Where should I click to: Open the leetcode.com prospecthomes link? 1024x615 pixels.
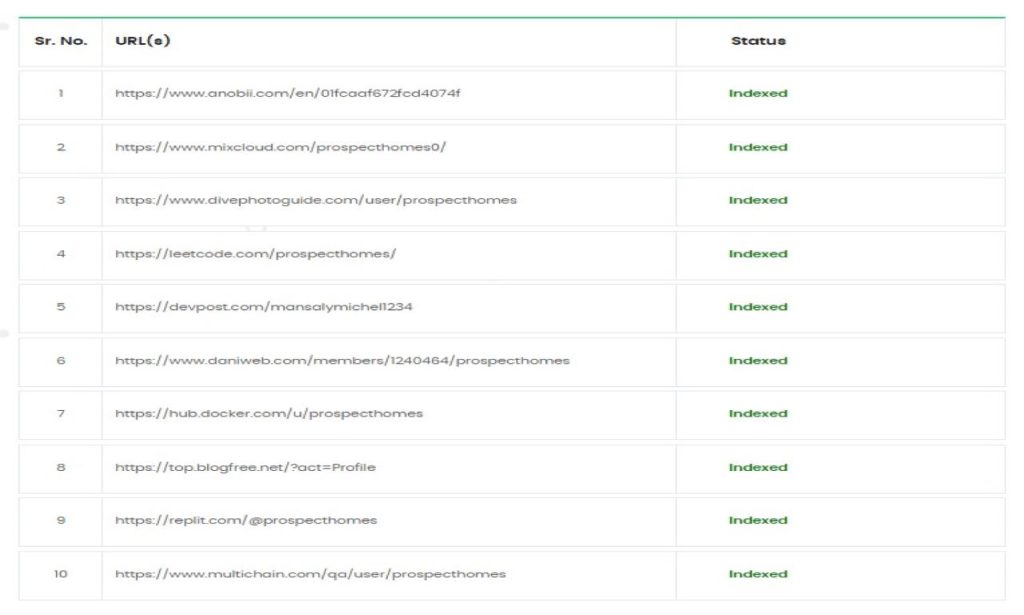click(x=255, y=254)
